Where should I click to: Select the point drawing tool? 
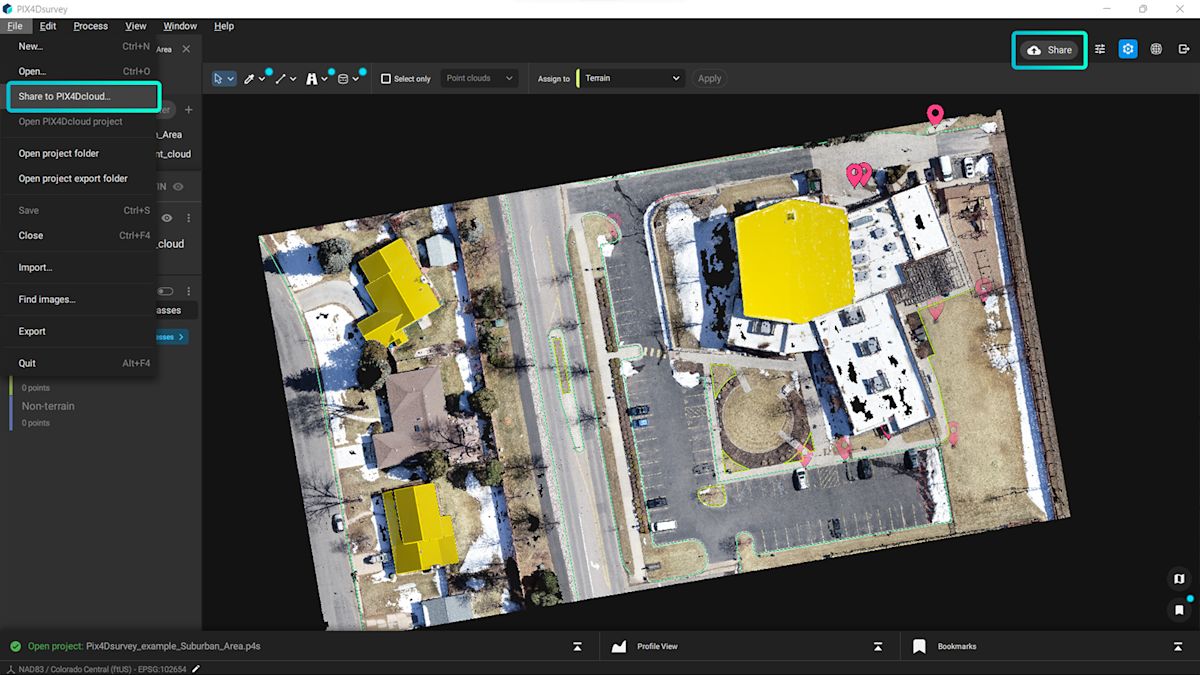(250, 78)
